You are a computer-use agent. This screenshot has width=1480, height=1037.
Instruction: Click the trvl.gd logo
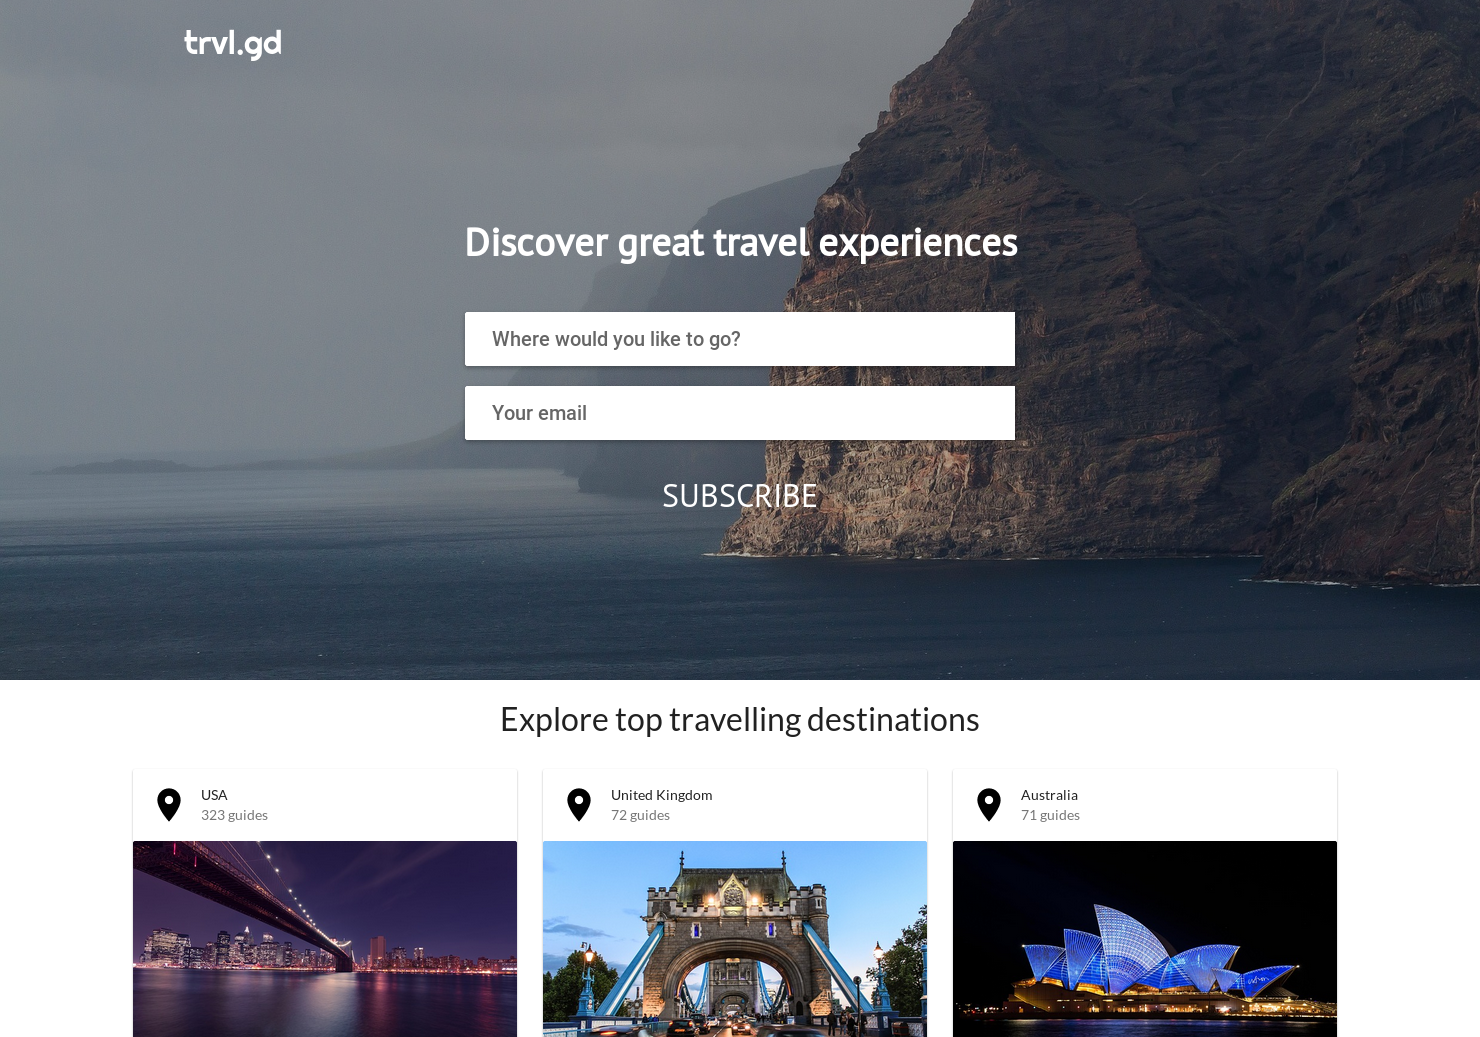click(233, 44)
